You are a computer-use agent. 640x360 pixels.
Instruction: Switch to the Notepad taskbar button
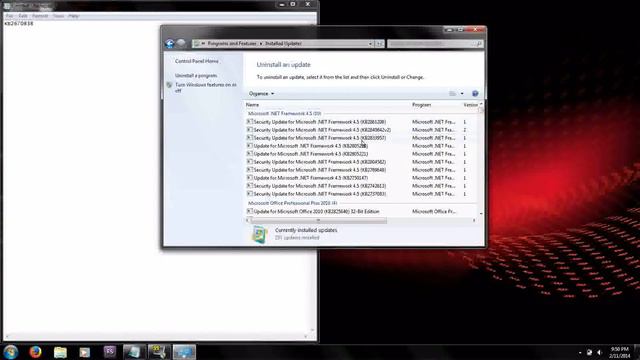pyautogui.click(x=134, y=352)
